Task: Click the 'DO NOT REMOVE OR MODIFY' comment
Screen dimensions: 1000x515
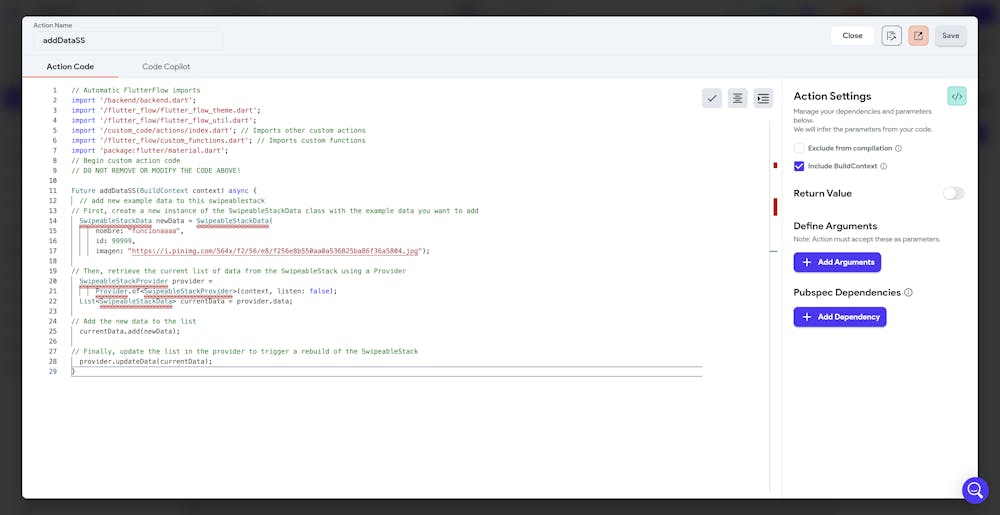Action: (x=156, y=171)
